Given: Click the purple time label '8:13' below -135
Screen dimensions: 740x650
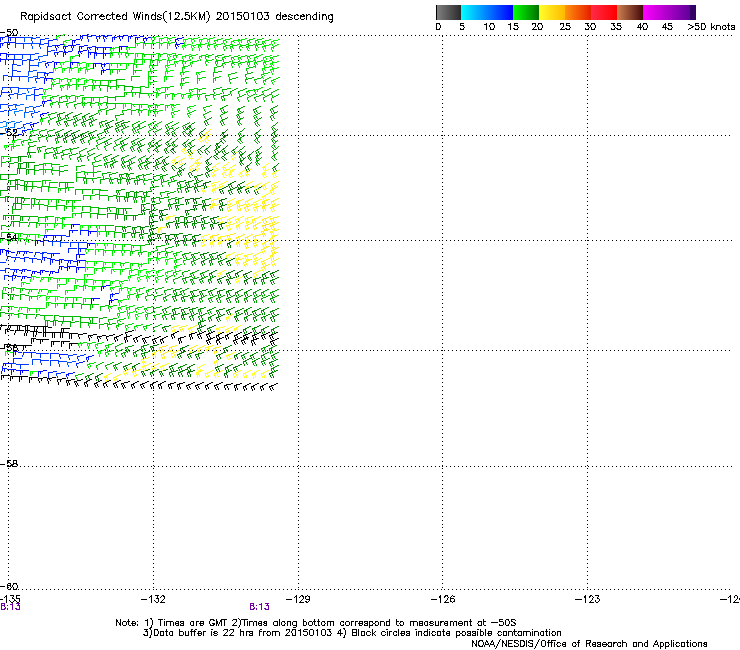Looking at the screenshot, I should coord(10,607).
